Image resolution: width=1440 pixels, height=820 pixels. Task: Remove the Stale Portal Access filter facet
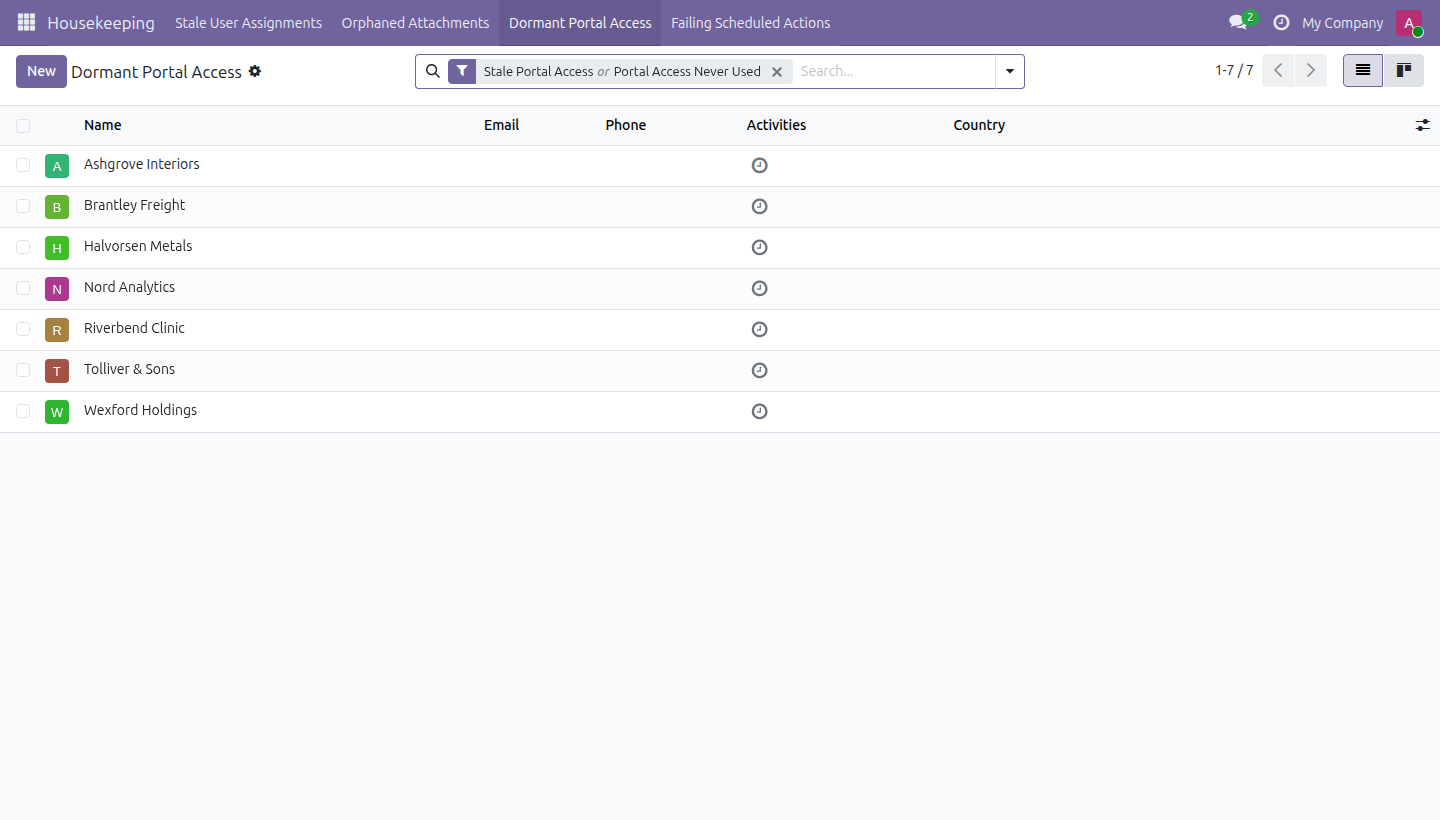777,72
